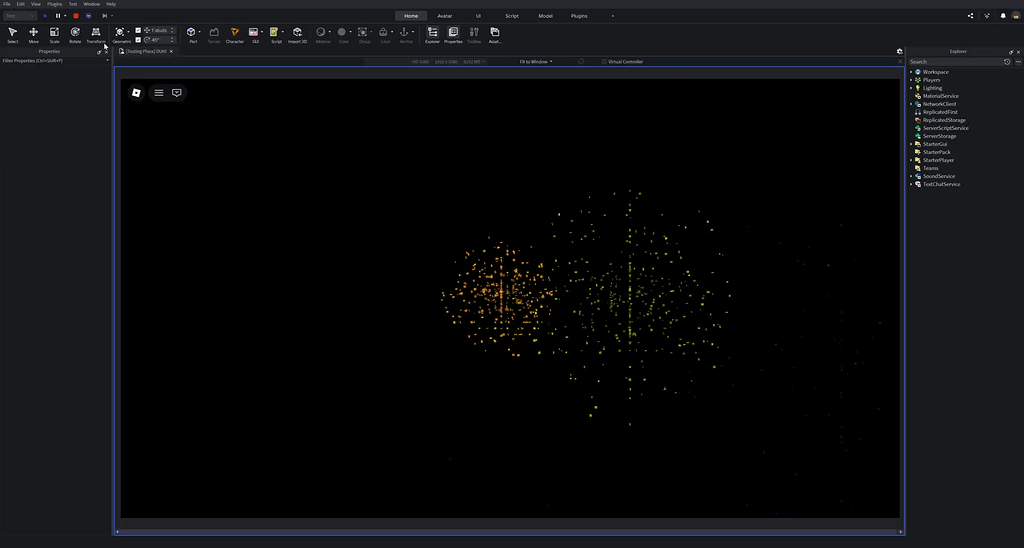Expand the NetworkClient tree node
The image size is (1024, 548).
[911, 104]
